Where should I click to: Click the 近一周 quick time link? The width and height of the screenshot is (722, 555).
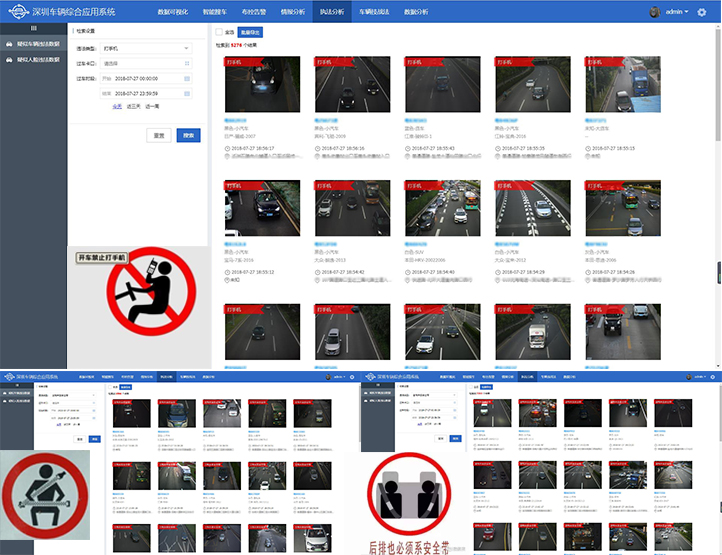tap(152, 106)
